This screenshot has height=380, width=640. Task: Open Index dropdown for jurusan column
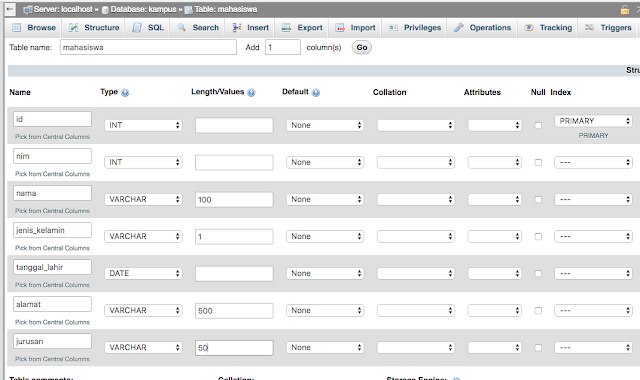(x=593, y=348)
